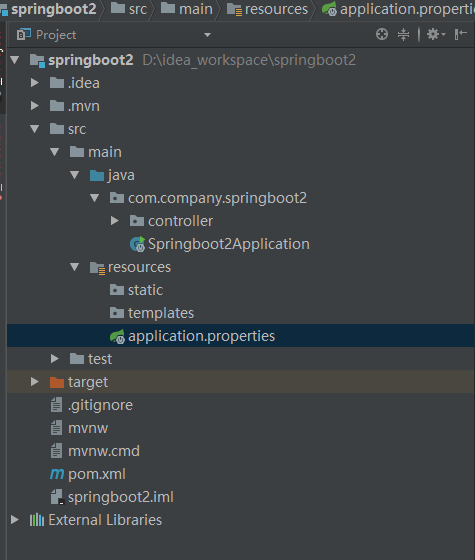Click the D:\idea_workspace\springboot2 path text
The height and width of the screenshot is (560, 475).
coord(249,60)
